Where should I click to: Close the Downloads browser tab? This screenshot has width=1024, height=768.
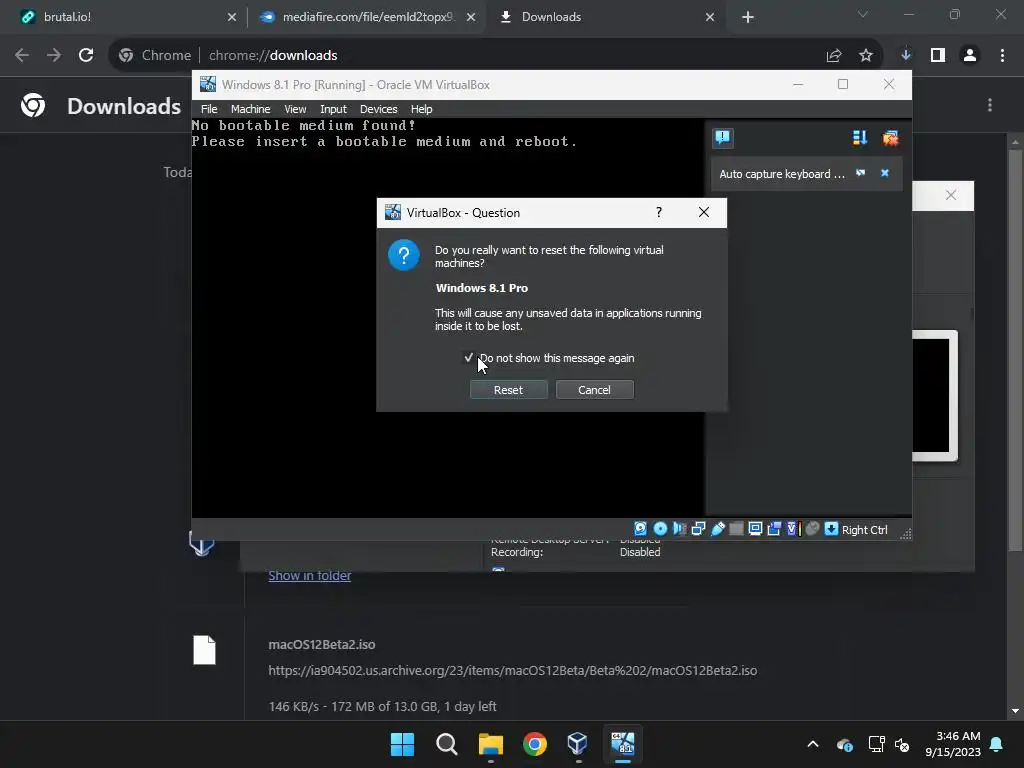pyautogui.click(x=710, y=17)
